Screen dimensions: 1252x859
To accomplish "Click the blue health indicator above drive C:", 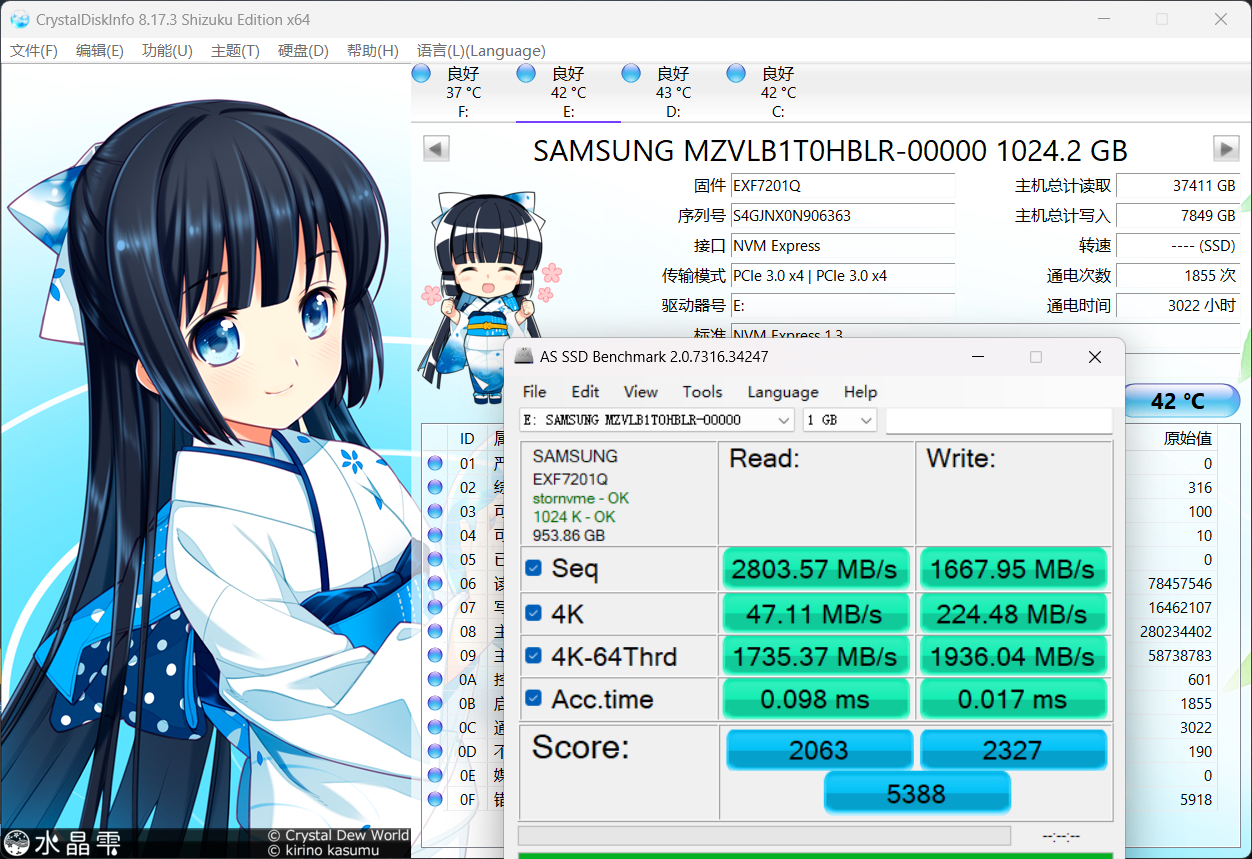I will click(x=735, y=72).
